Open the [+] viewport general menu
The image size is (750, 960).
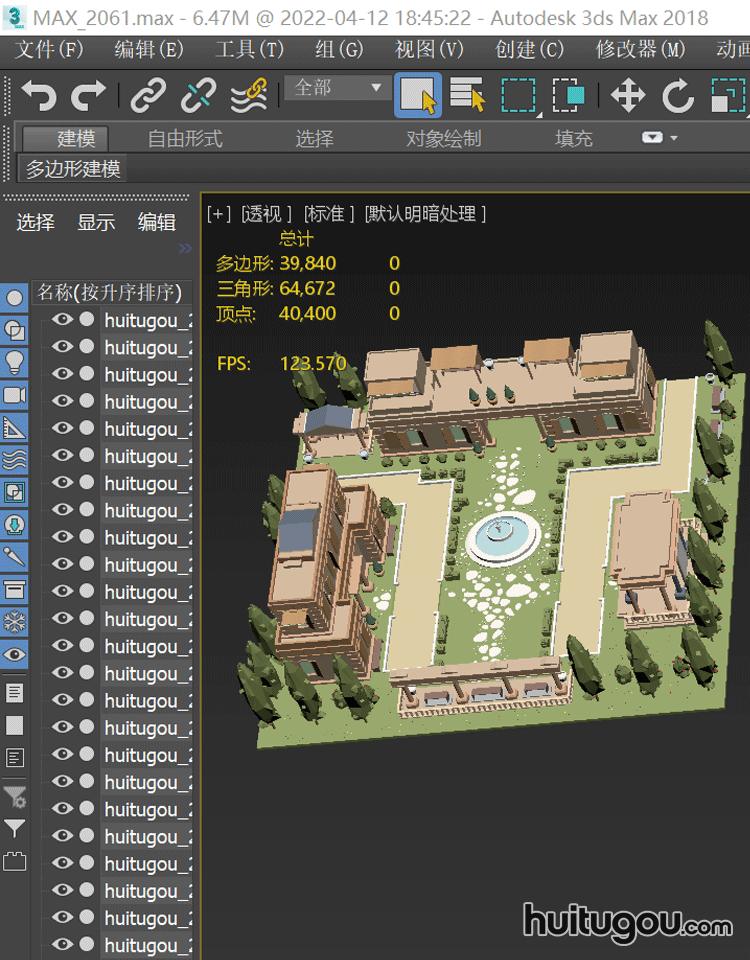[218, 213]
